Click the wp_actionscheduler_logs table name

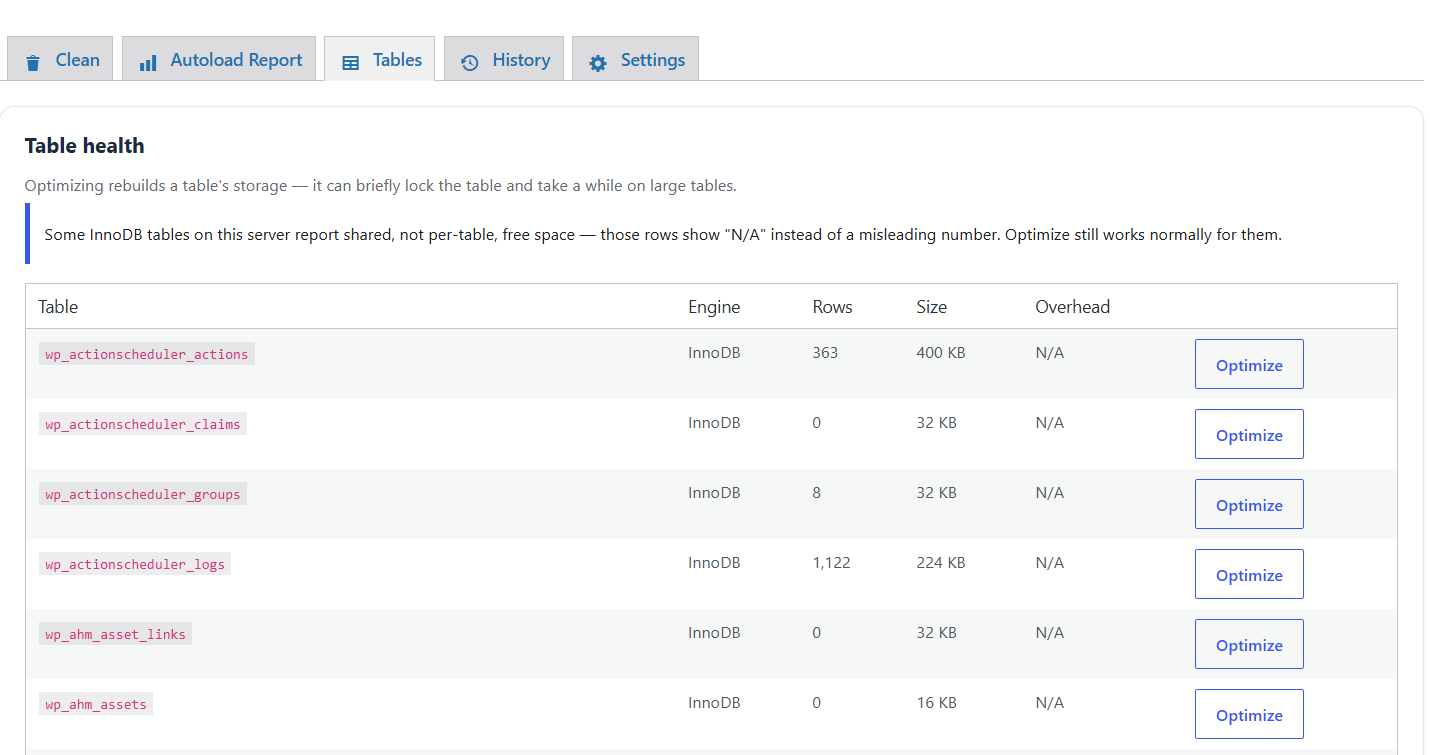(x=135, y=564)
